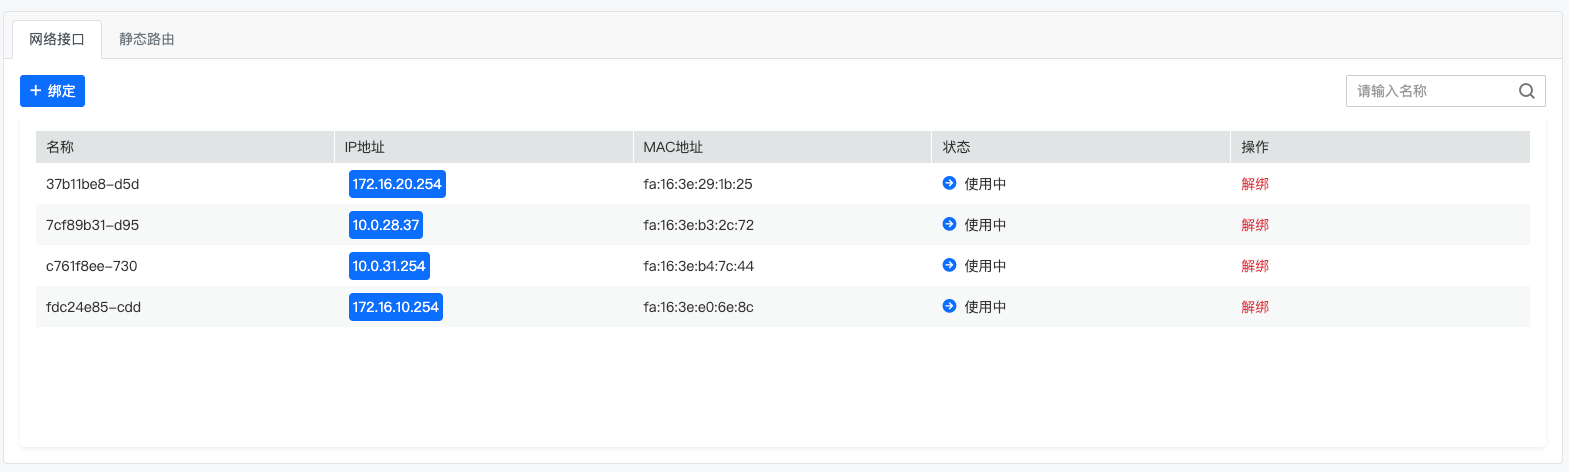
Task: Click status arrow icon for 7cf89b31-d95
Action: click(x=949, y=224)
